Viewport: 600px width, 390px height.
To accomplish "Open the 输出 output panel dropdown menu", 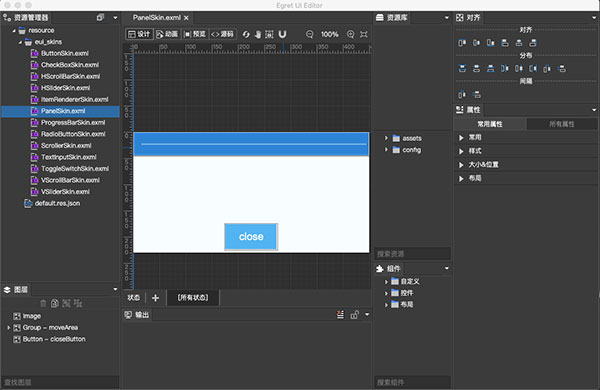I will click(367, 315).
